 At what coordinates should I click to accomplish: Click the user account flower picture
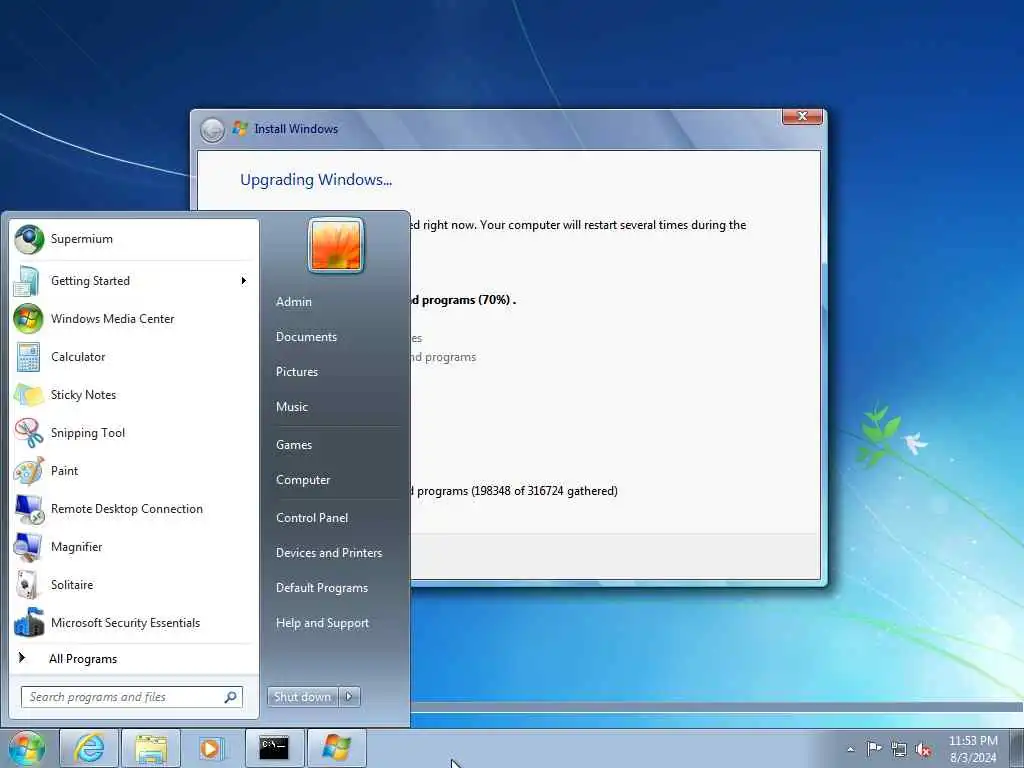pyautogui.click(x=336, y=246)
